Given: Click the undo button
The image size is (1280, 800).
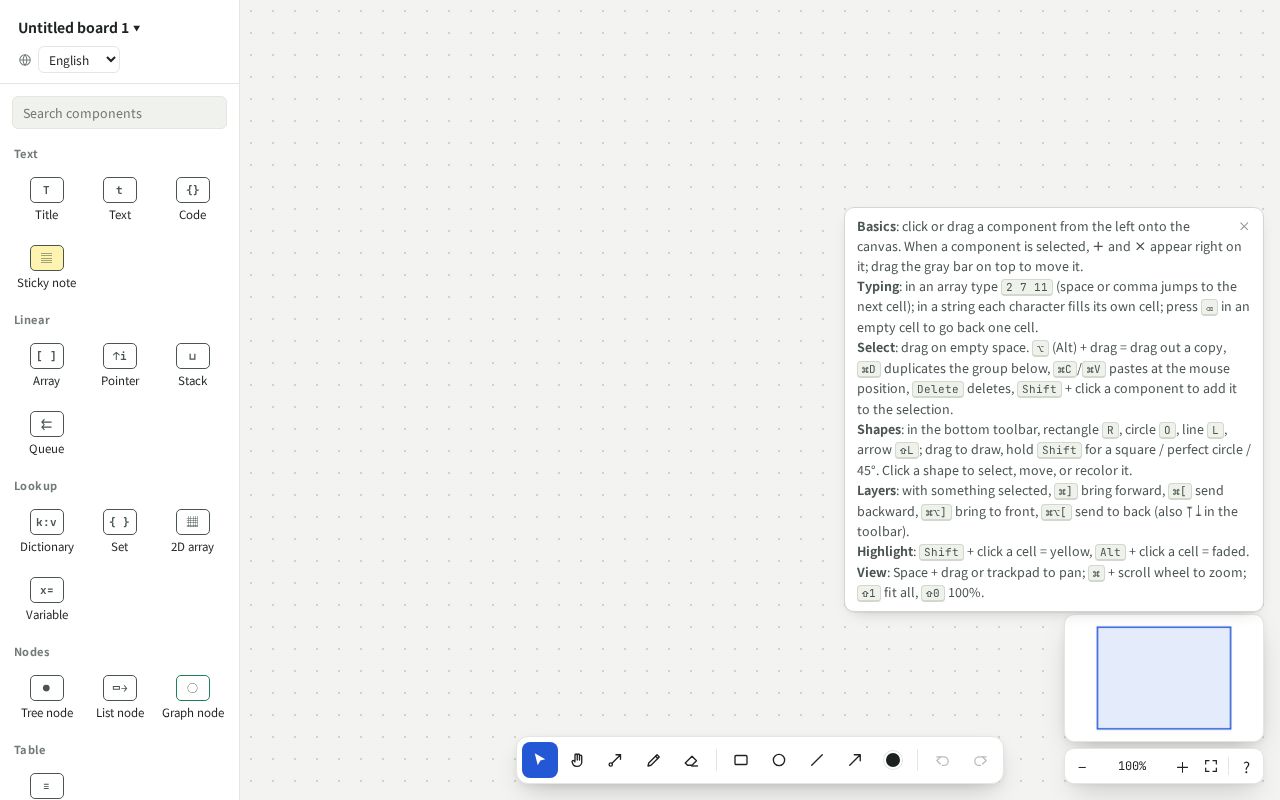Looking at the screenshot, I should click(x=942, y=760).
